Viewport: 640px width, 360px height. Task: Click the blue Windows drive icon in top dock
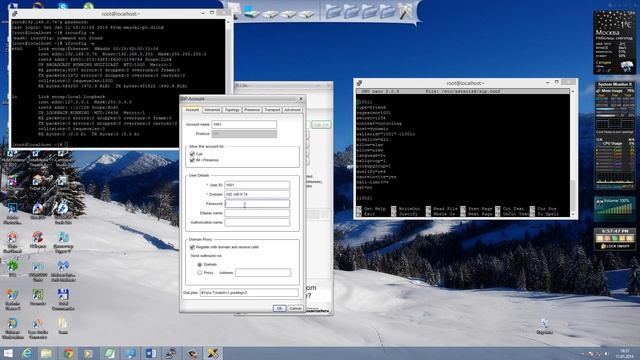[x=252, y=12]
